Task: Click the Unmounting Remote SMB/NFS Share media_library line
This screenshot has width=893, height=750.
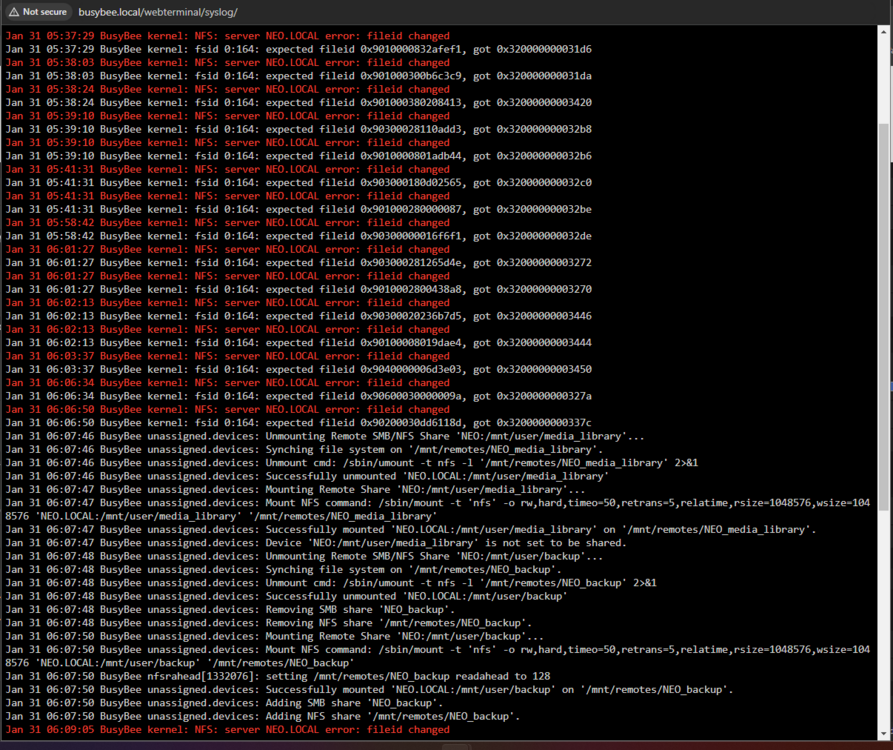Action: click(x=325, y=436)
